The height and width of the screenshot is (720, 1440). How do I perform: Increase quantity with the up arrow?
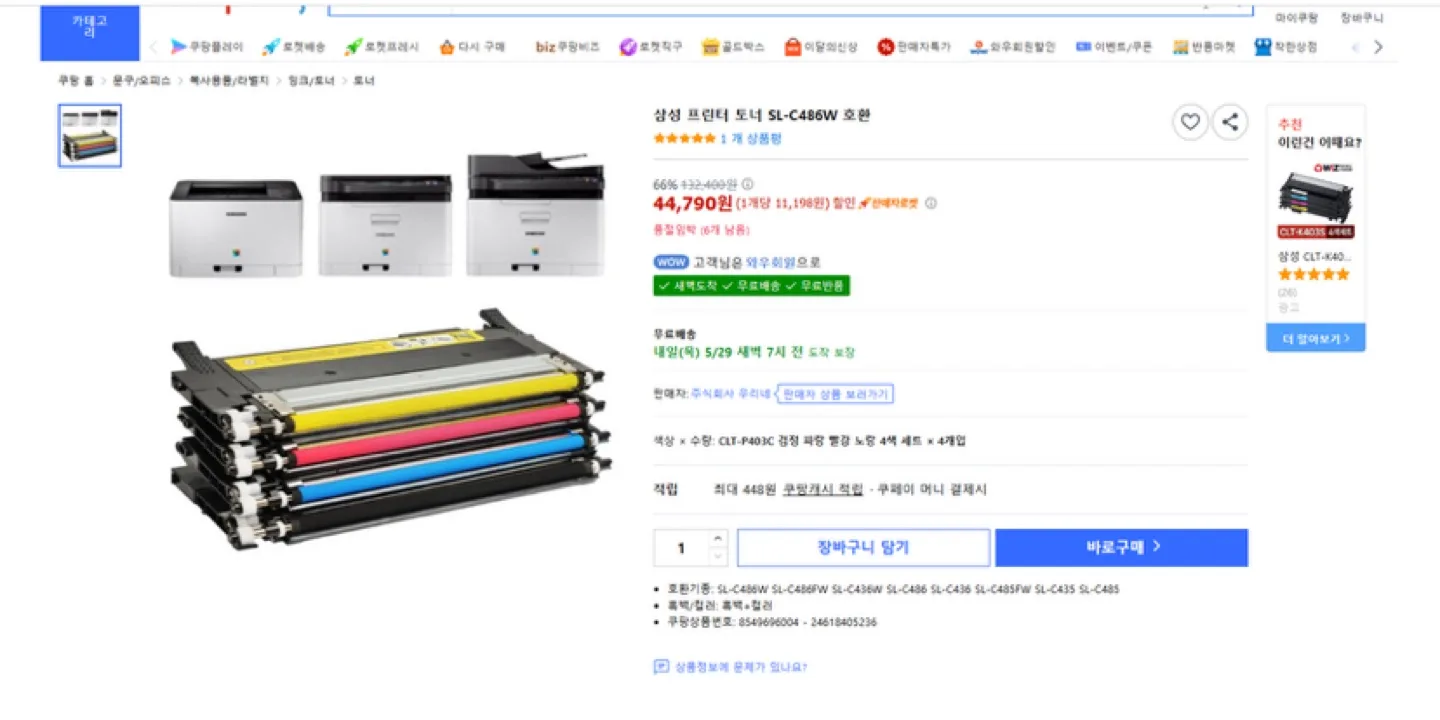click(x=718, y=539)
